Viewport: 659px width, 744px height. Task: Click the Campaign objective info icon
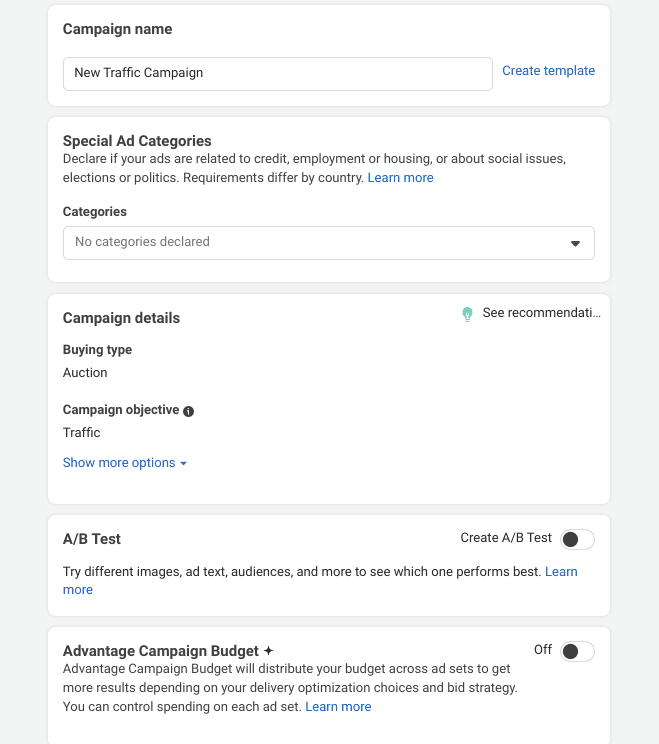(x=188, y=411)
